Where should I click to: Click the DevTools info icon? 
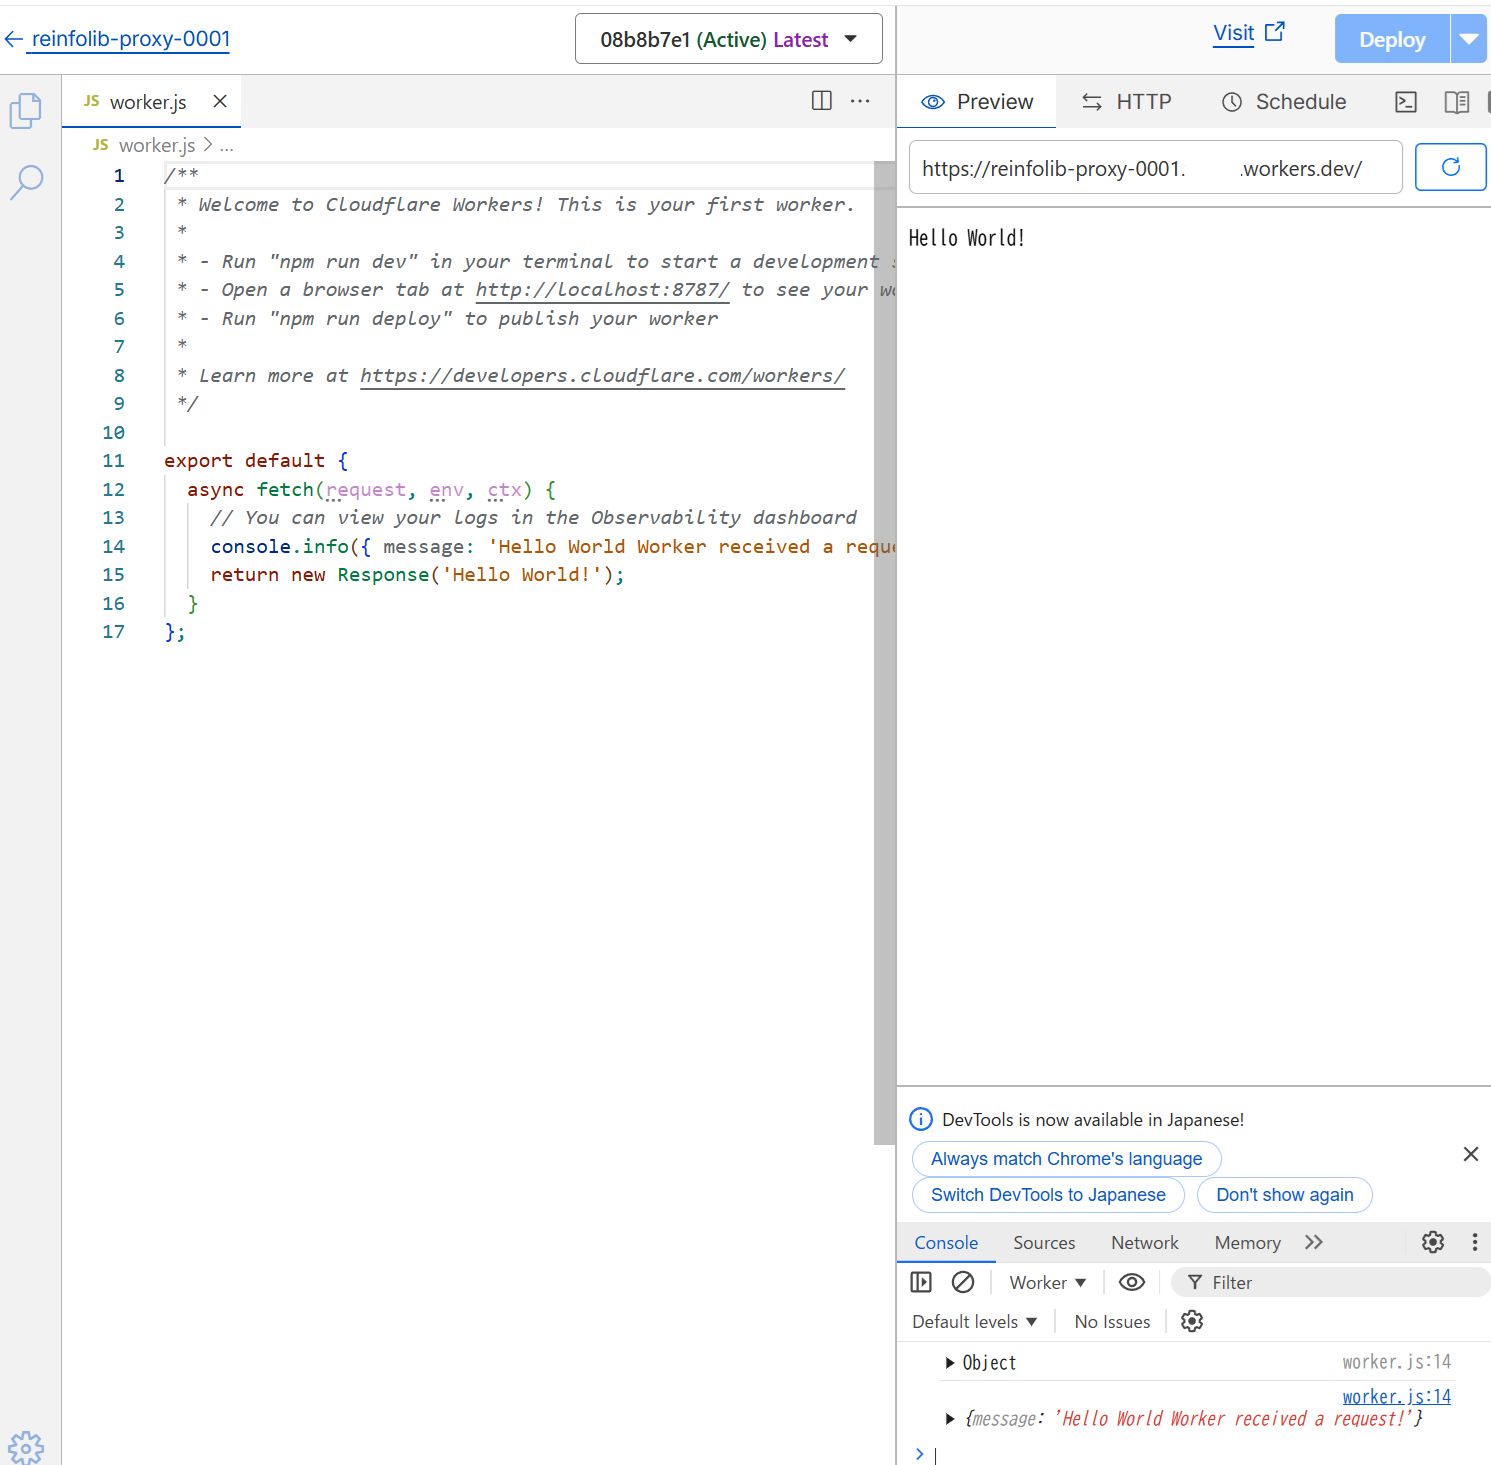921,1119
